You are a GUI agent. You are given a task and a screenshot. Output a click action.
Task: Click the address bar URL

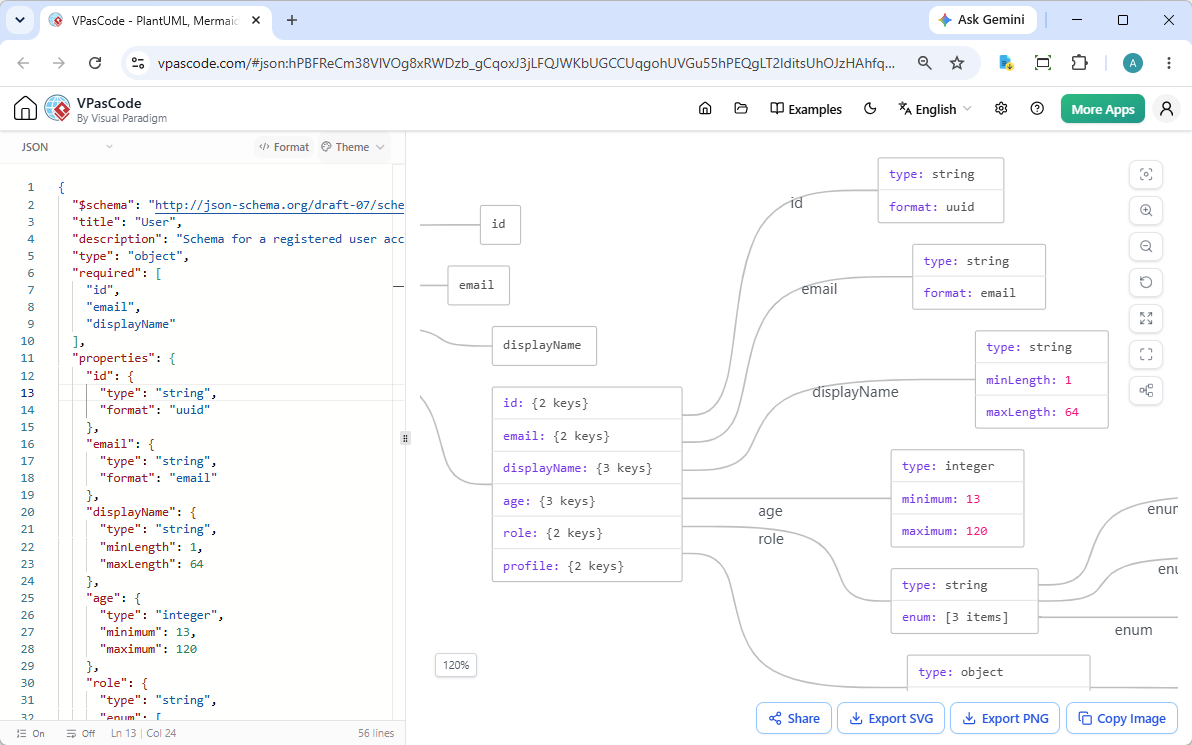(x=526, y=63)
